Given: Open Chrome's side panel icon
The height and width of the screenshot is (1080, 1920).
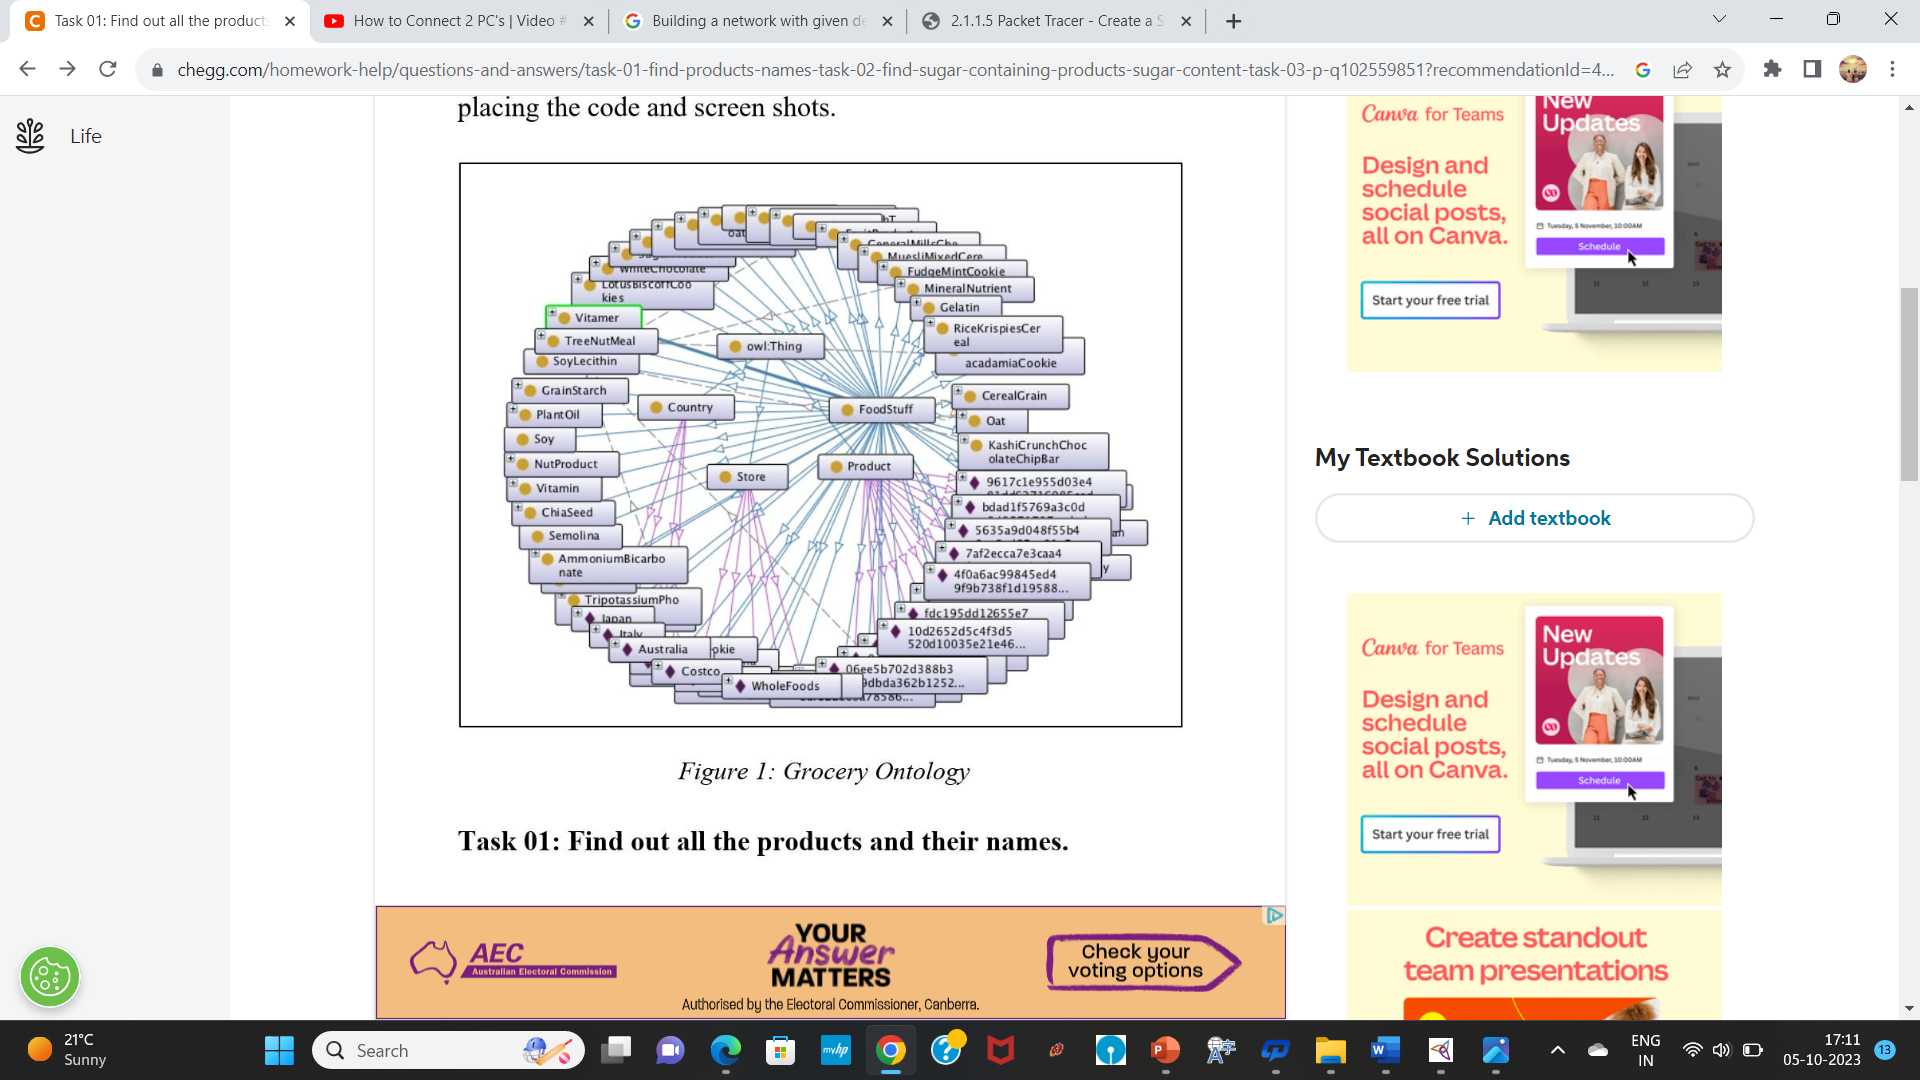Looking at the screenshot, I should tap(1810, 69).
